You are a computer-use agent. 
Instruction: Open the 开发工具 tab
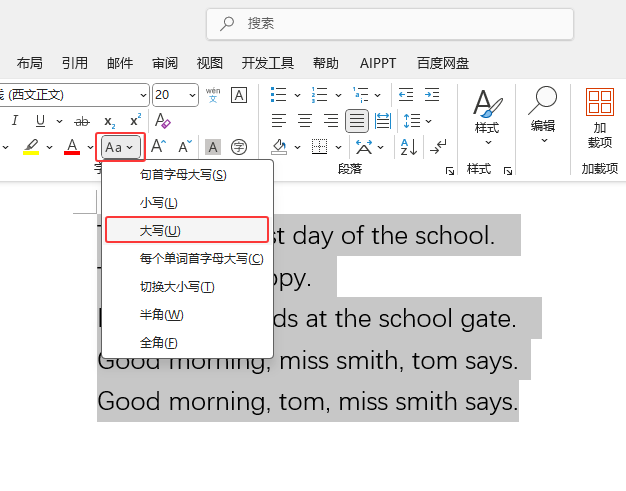click(268, 63)
